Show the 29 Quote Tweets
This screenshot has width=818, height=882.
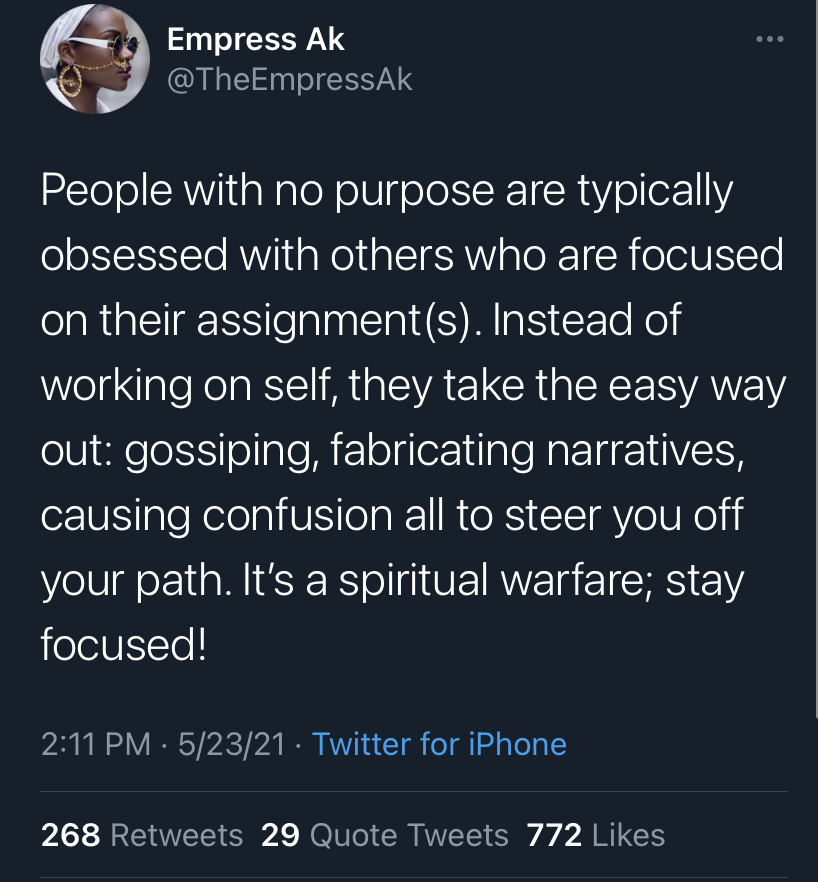click(x=384, y=834)
